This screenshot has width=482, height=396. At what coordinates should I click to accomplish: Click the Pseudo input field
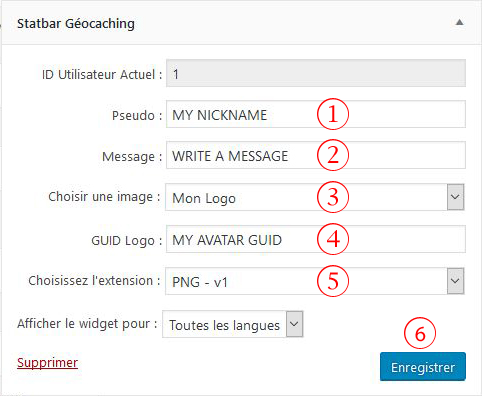tap(316, 114)
